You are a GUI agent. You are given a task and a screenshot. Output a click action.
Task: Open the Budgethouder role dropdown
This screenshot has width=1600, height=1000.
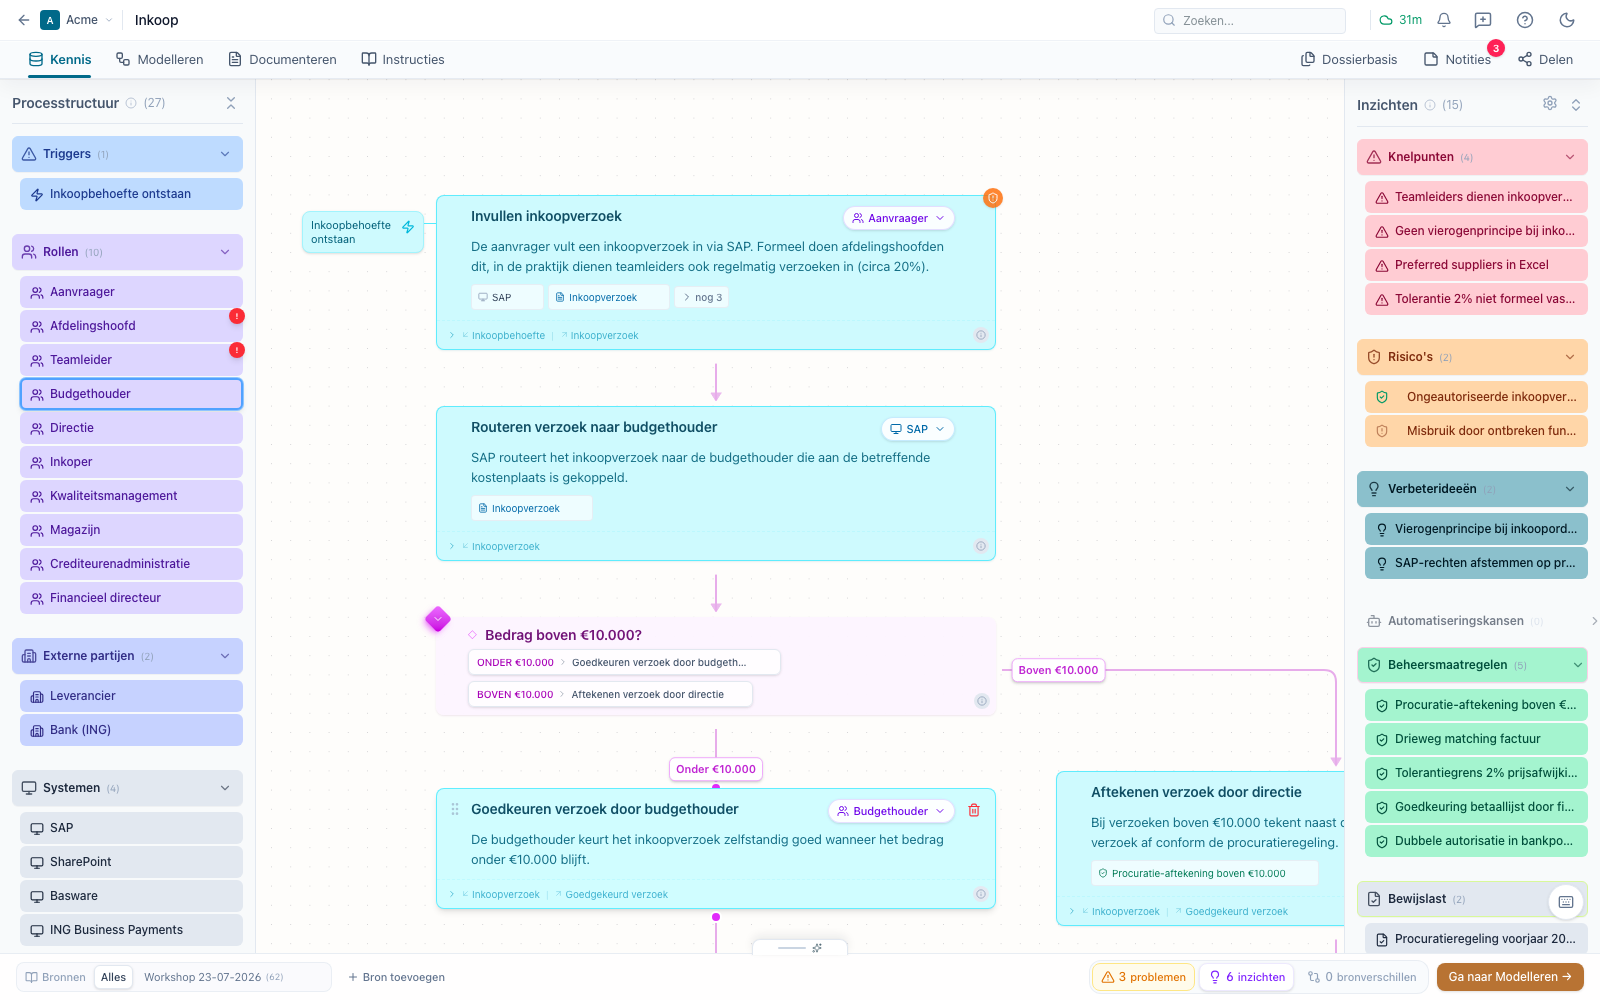click(x=890, y=811)
